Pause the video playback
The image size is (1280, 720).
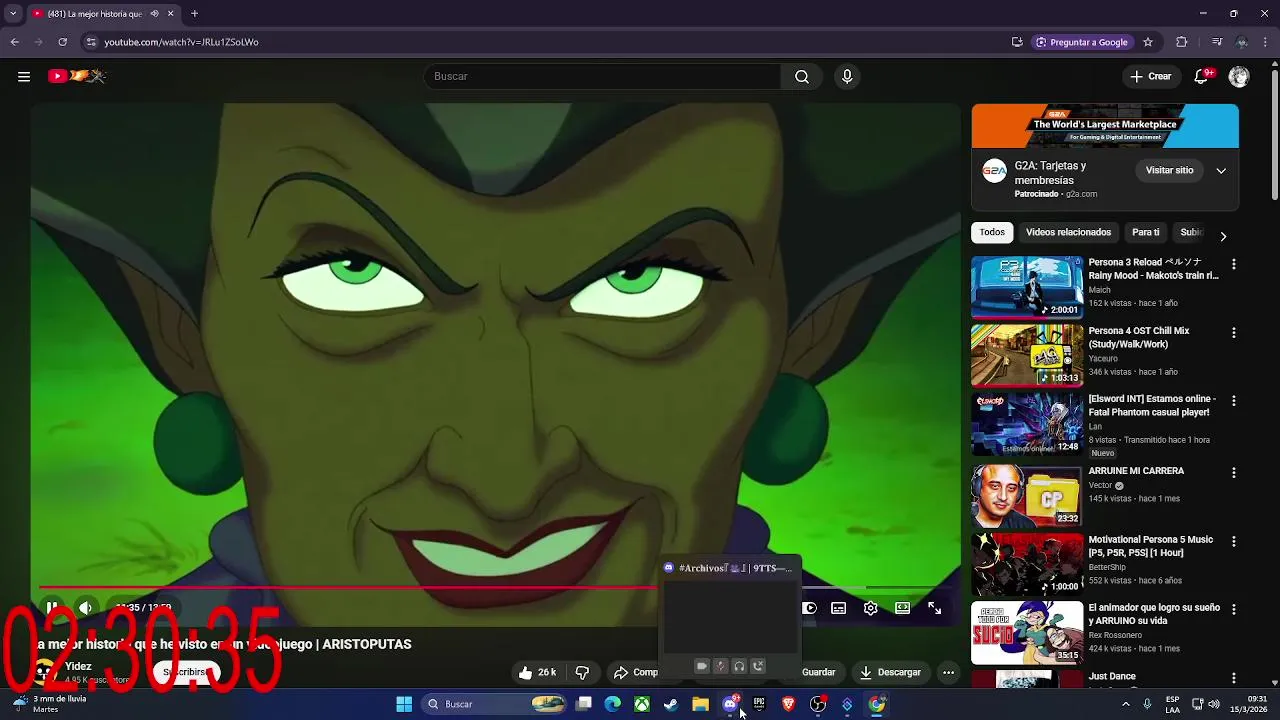pyautogui.click(x=52, y=607)
